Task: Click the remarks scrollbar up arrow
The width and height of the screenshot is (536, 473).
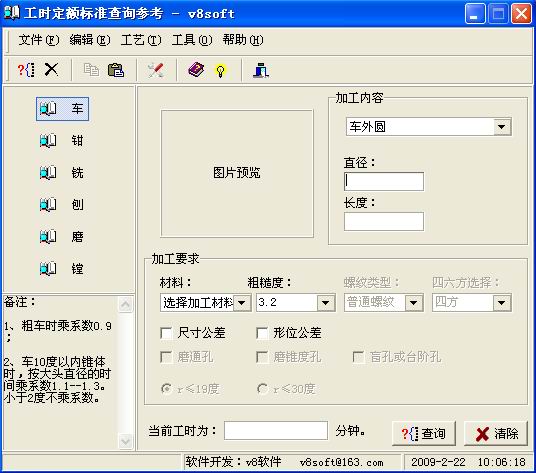Action: (125, 304)
